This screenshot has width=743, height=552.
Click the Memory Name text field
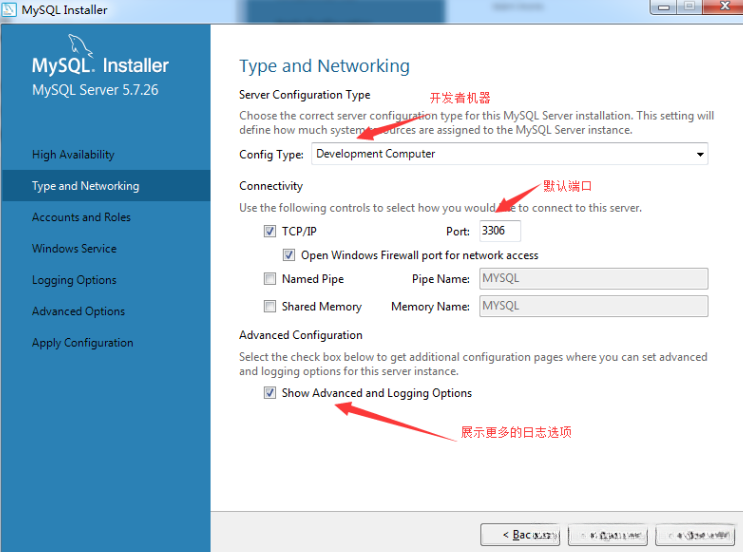pyautogui.click(x=593, y=306)
